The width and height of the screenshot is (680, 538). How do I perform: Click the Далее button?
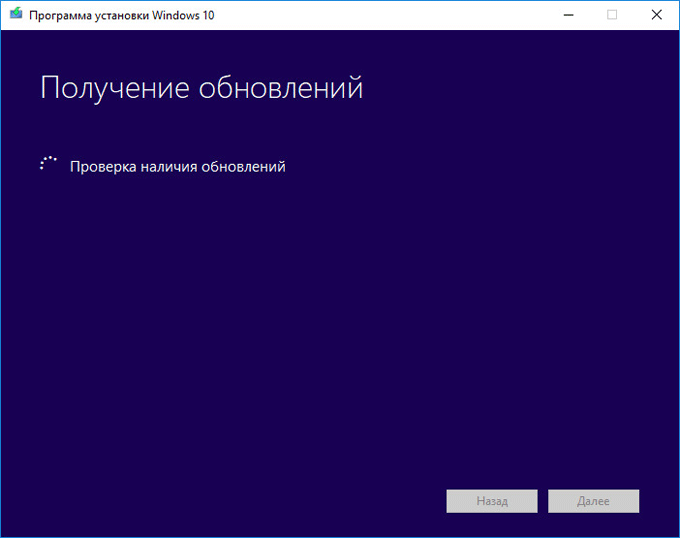tap(593, 501)
